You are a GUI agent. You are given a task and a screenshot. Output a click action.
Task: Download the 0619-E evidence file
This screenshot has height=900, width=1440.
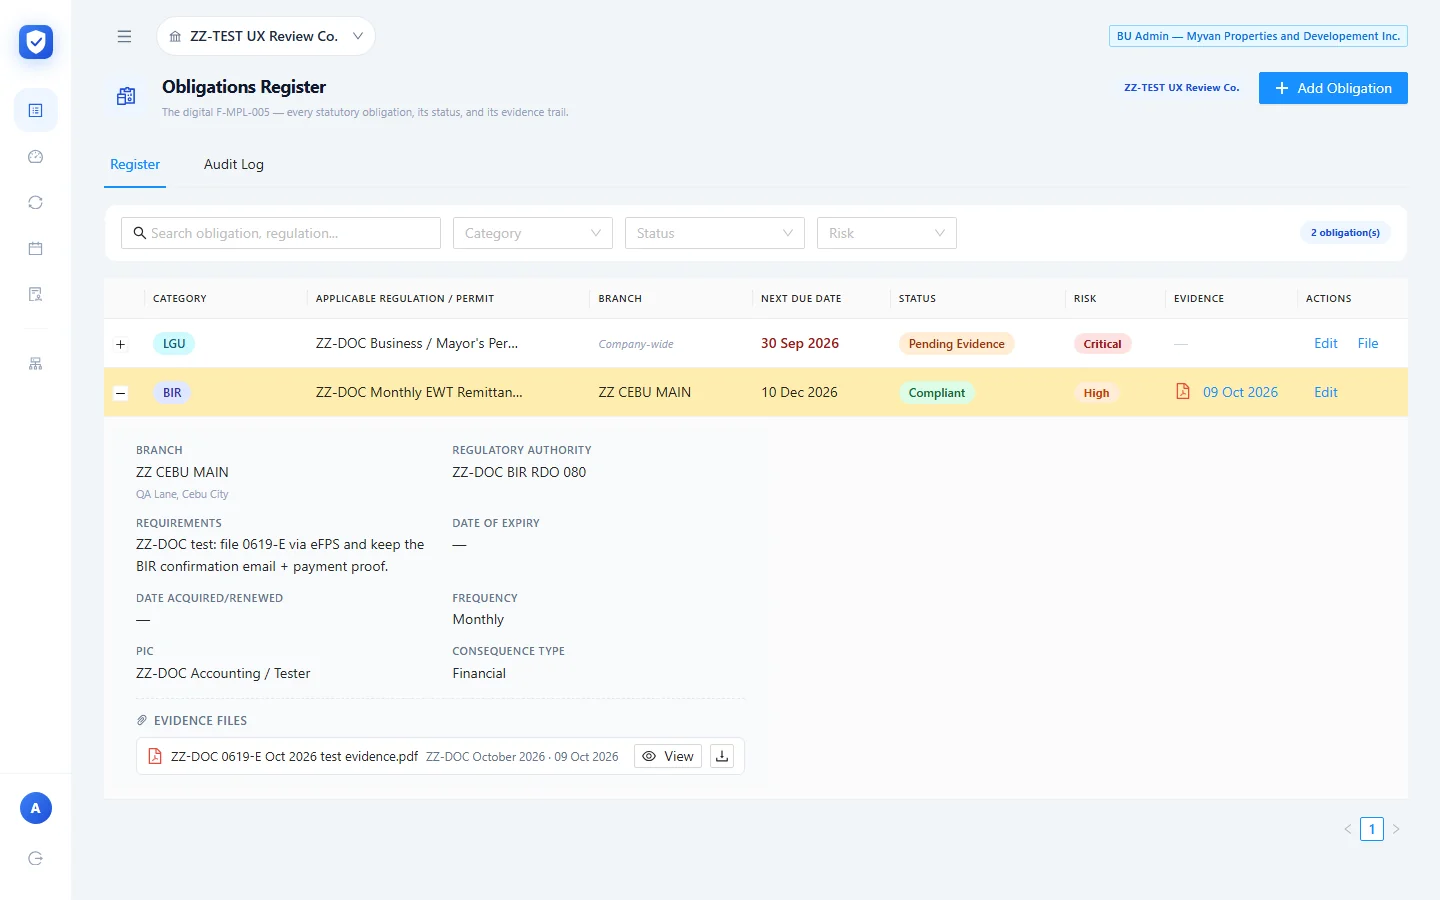722,756
